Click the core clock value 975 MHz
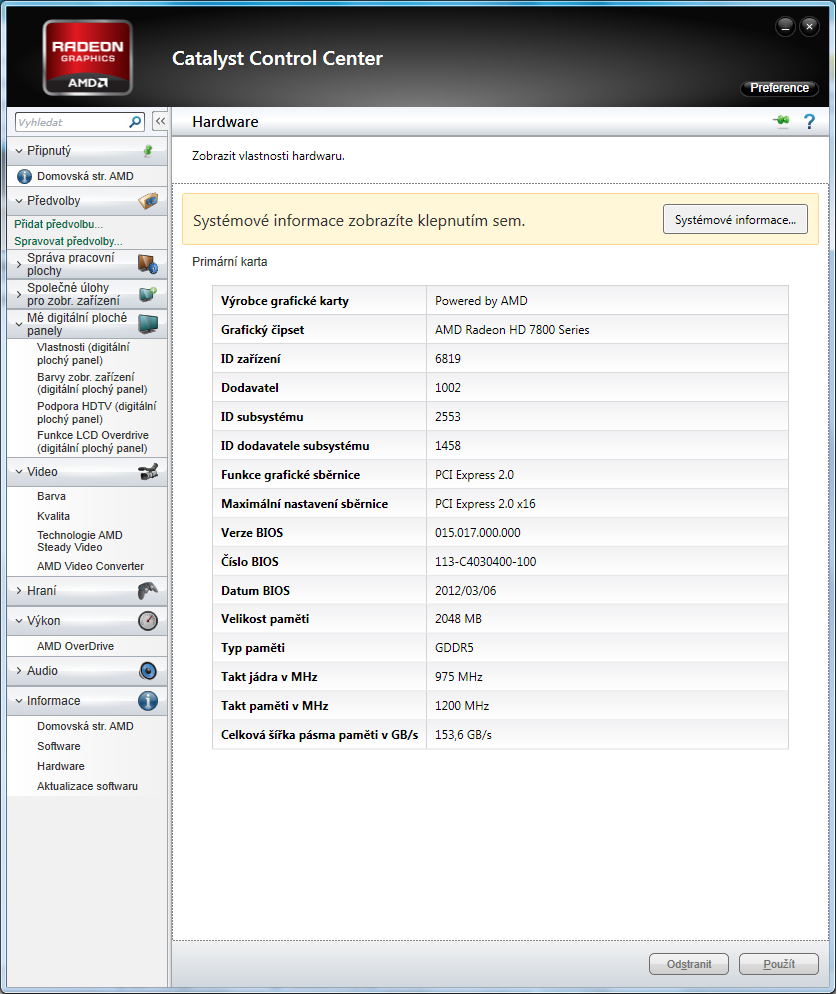837x994 pixels. coord(458,677)
